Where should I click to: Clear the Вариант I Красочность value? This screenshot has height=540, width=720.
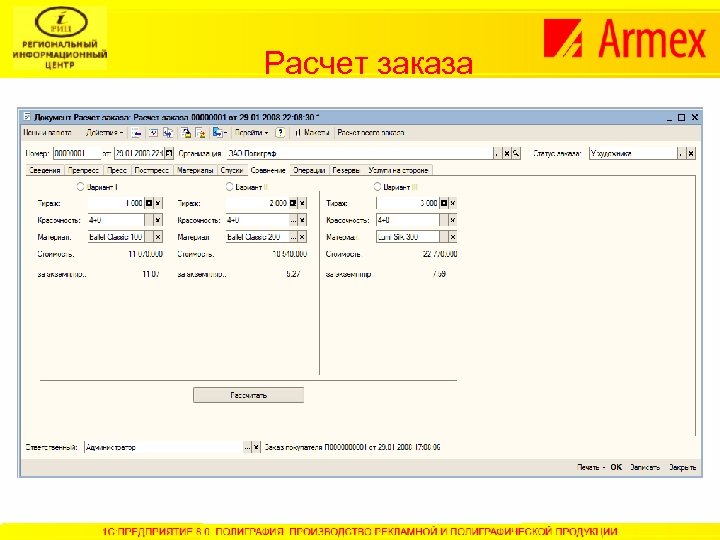tap(158, 220)
